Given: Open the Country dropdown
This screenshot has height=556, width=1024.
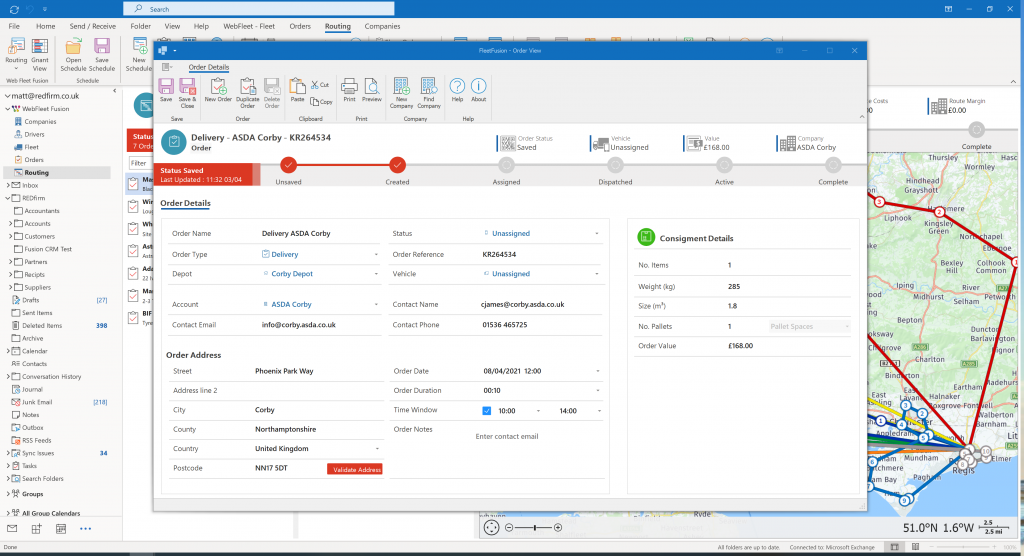Looking at the screenshot, I should 377,449.
